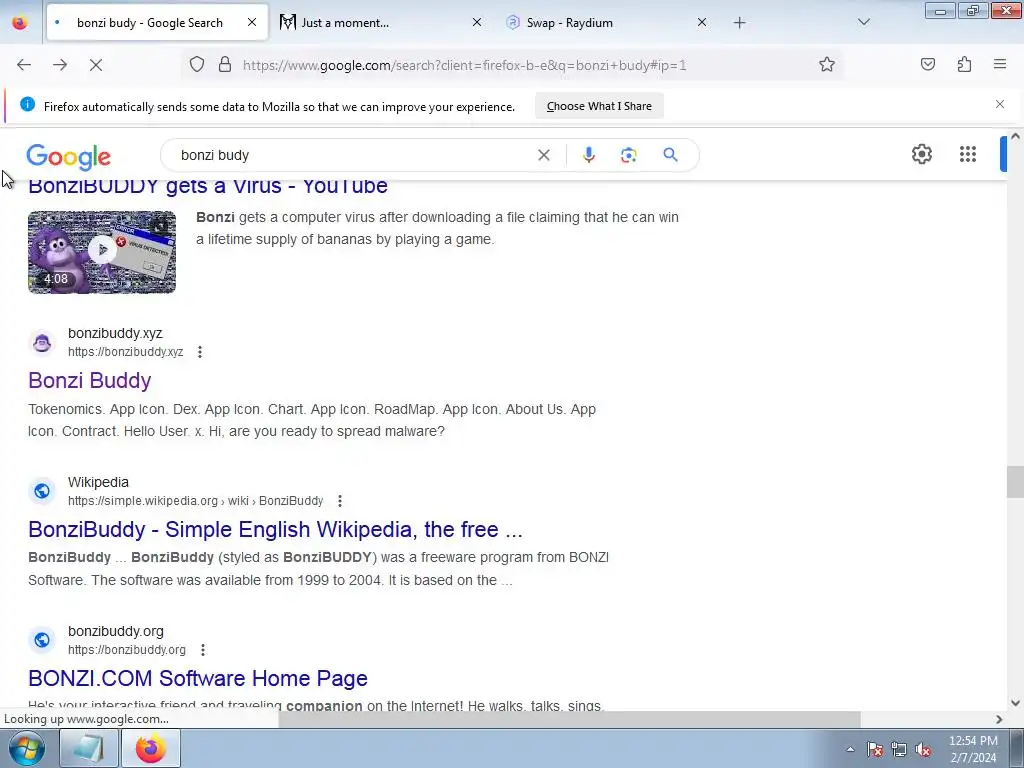
Task: Open the Extensions puzzle icon
Action: [965, 64]
